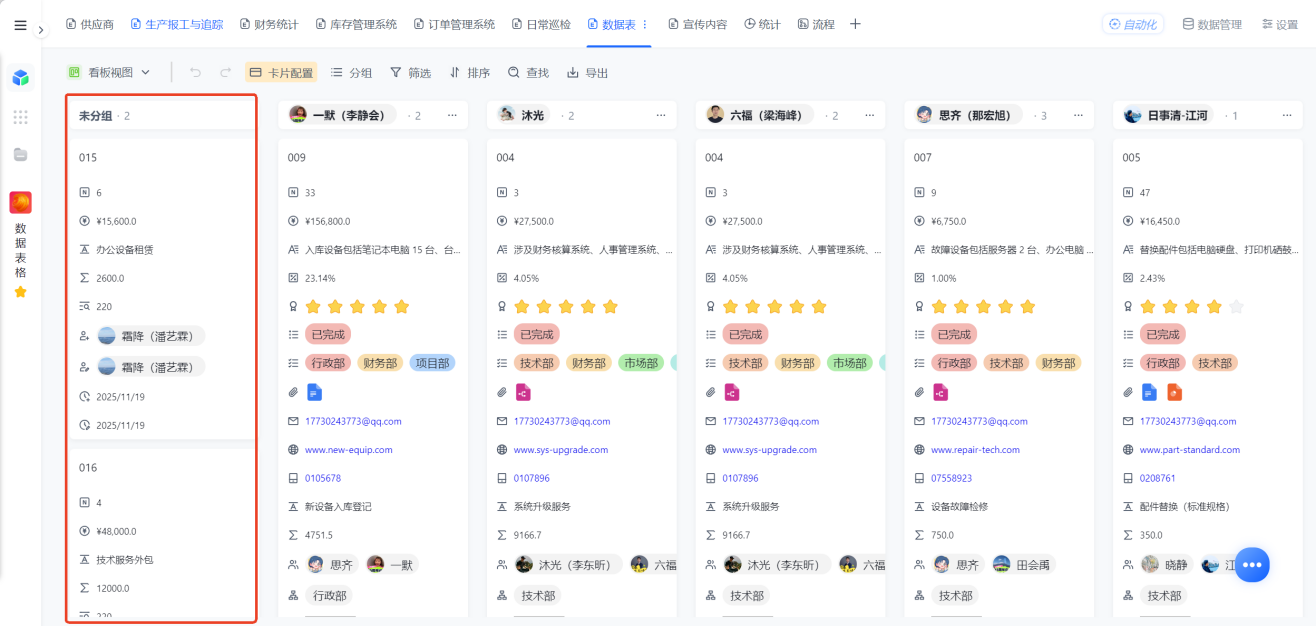Click 思齐 avatar chip in card 009

tap(331, 564)
